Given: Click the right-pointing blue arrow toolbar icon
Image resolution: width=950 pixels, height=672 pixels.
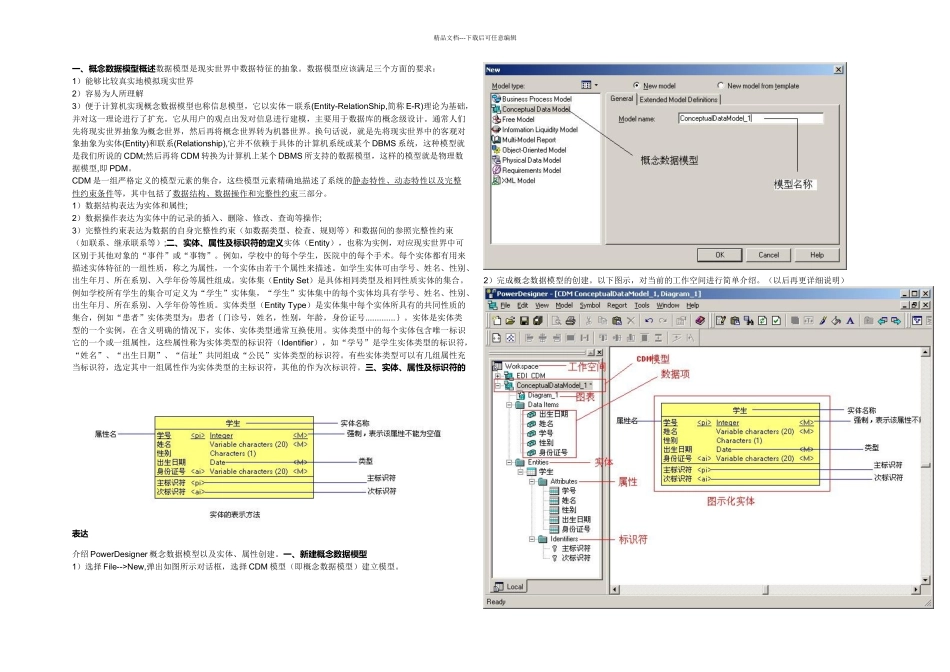Looking at the screenshot, I should [895, 321].
